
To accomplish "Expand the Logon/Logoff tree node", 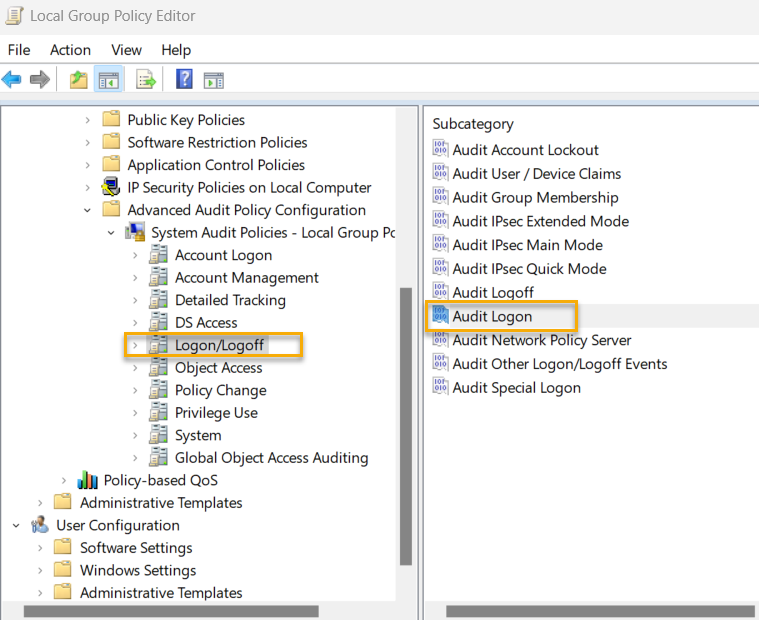I will pyautogui.click(x=135, y=345).
